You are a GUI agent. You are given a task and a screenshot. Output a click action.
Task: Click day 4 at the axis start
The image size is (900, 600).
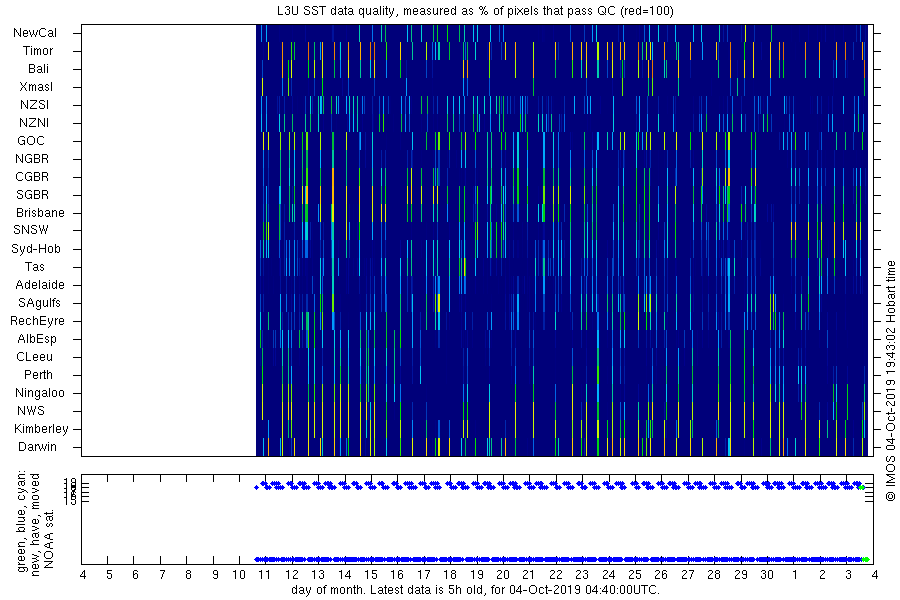[x=83, y=575]
